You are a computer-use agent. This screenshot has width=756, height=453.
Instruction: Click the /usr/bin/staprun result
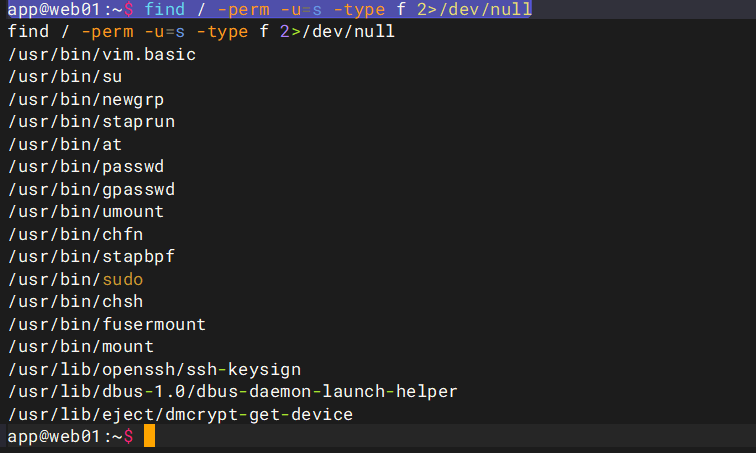(91, 122)
